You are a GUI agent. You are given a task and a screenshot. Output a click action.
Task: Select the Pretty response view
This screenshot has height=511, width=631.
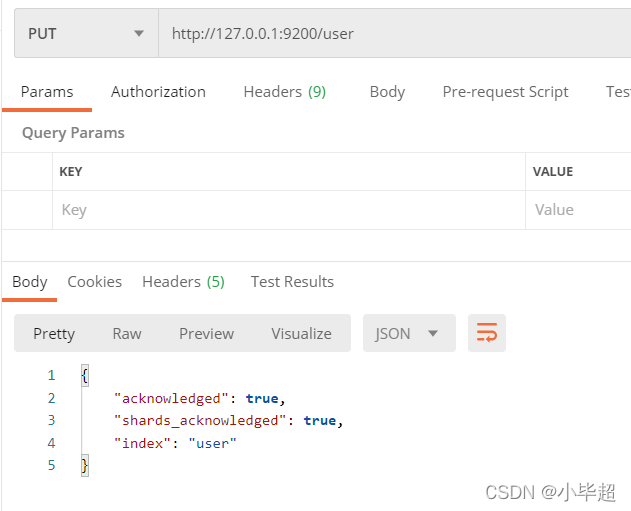pos(54,334)
